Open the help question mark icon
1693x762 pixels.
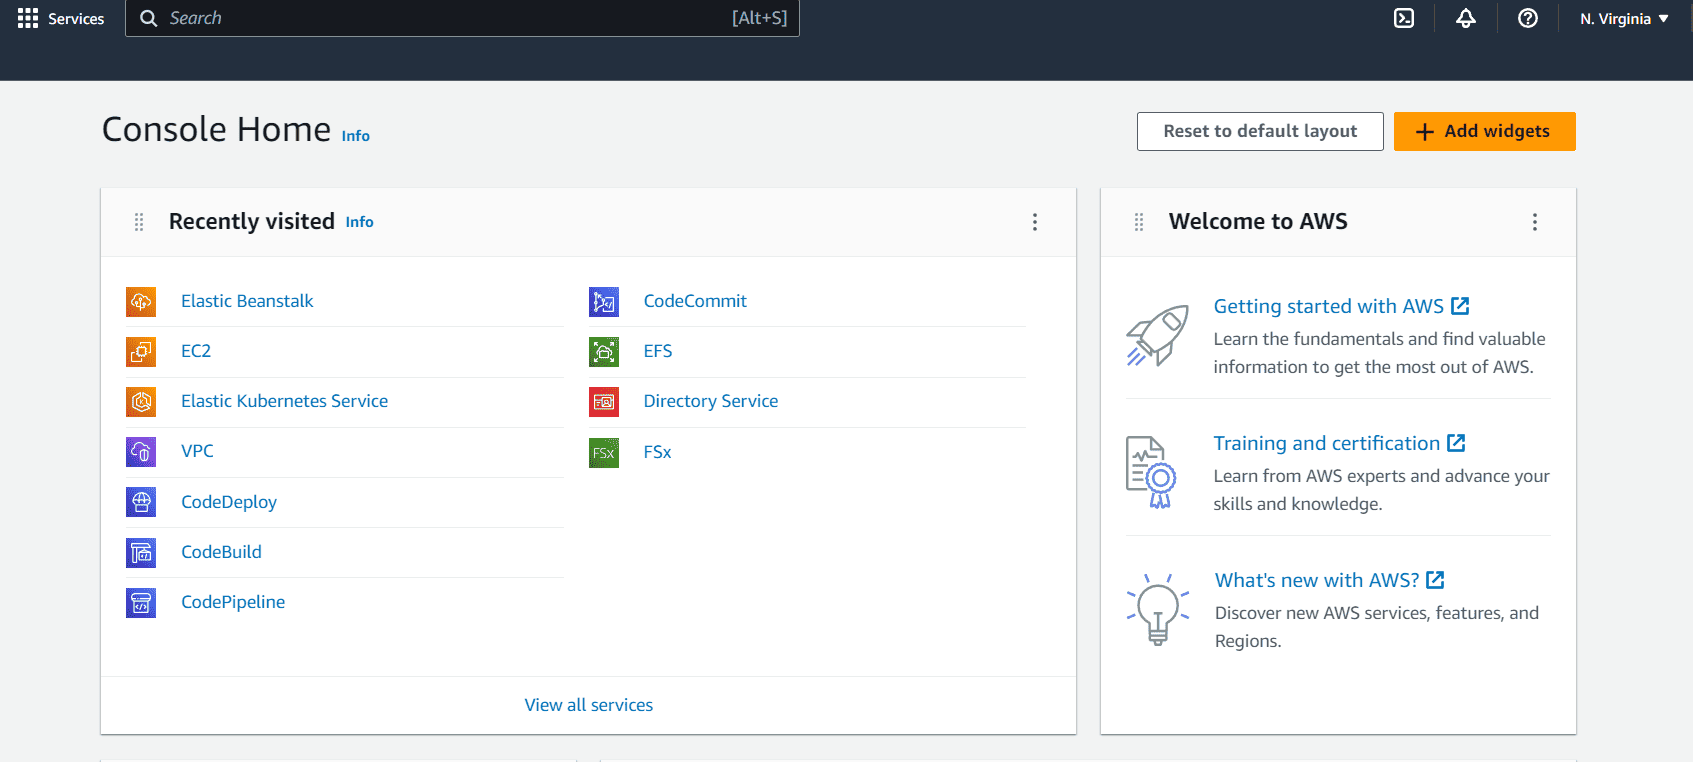[x=1527, y=18]
